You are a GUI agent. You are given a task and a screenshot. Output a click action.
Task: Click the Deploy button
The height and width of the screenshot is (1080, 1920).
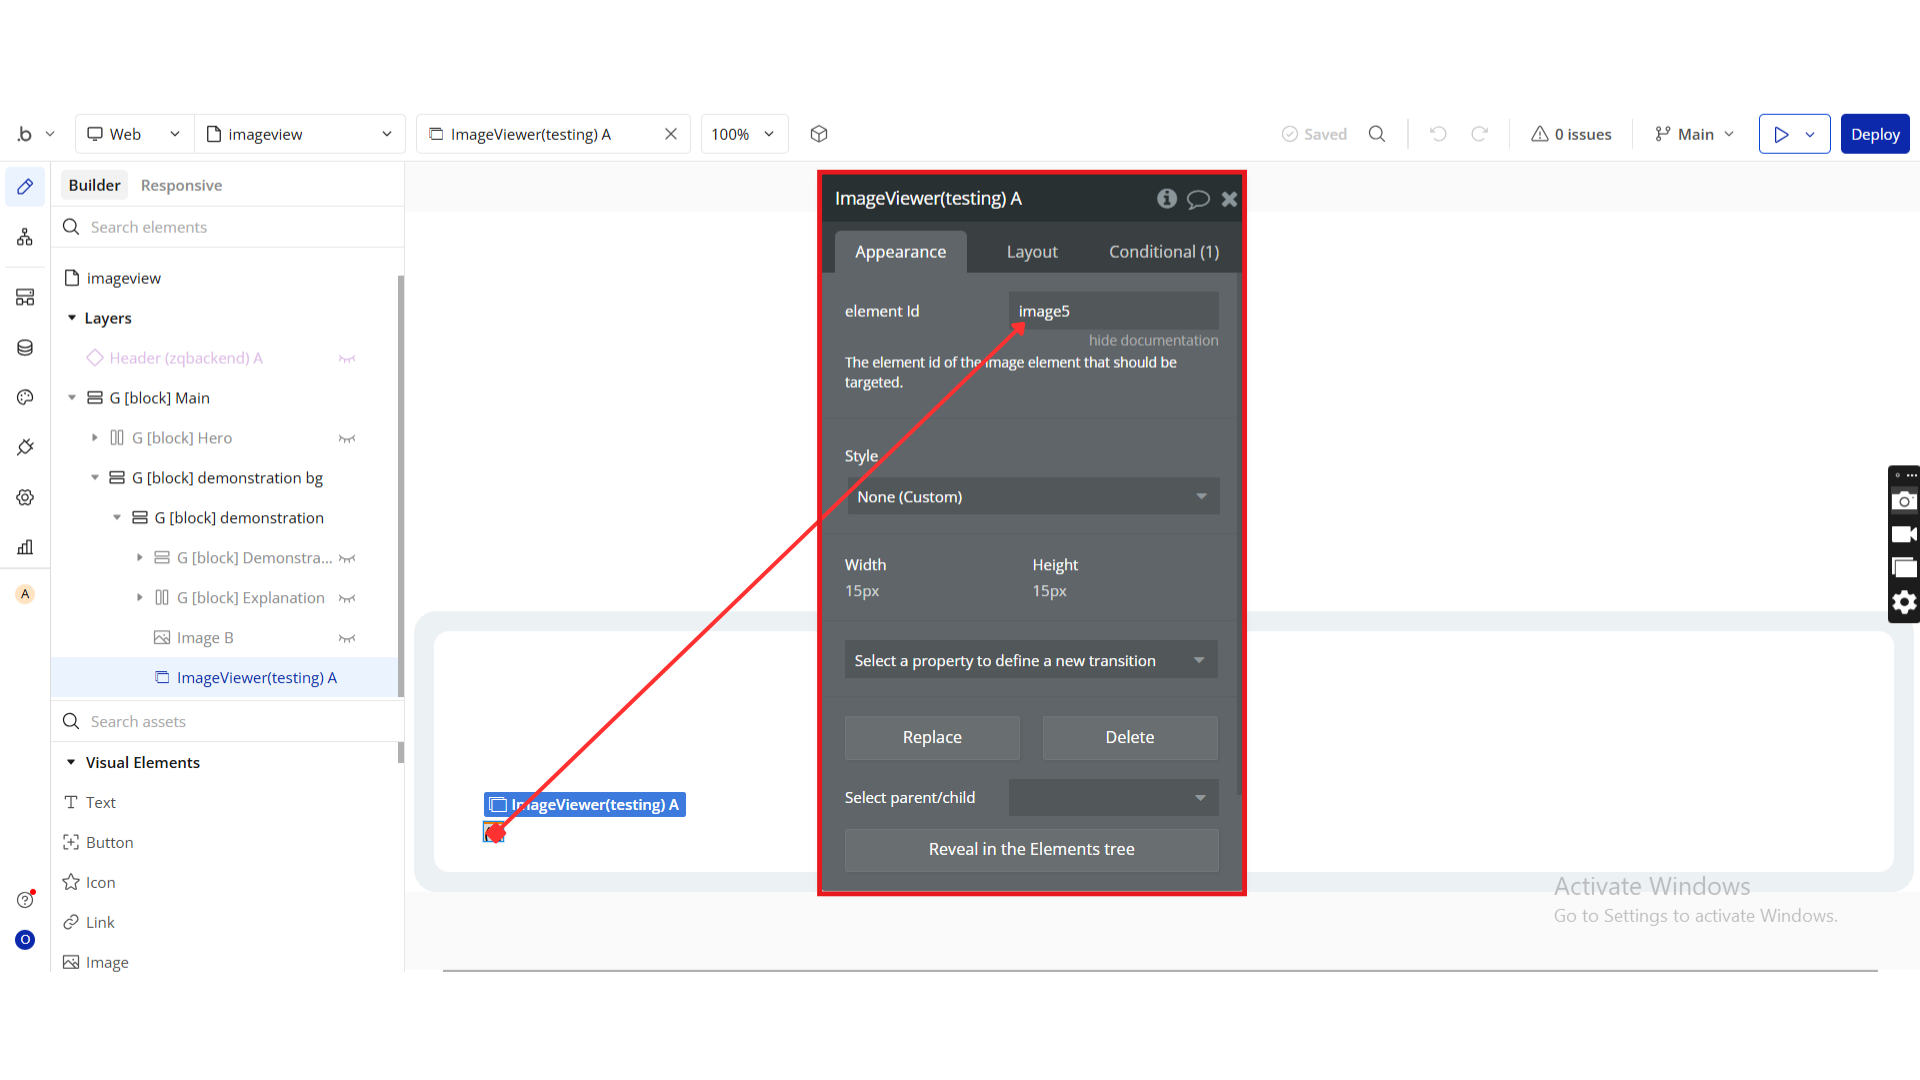click(x=1874, y=134)
